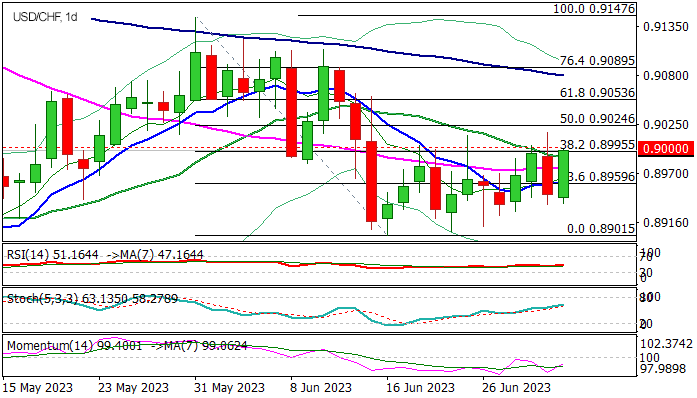Click the 0.89700 price axis value
Image resolution: width=697 pixels, height=398 pixels.
pos(666,173)
